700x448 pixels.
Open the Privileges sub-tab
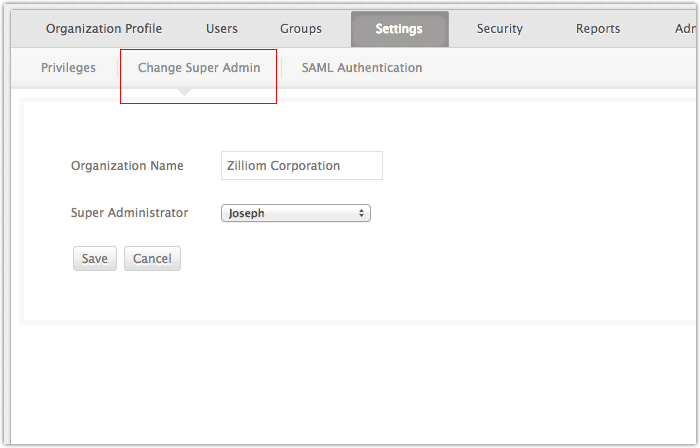coord(68,68)
